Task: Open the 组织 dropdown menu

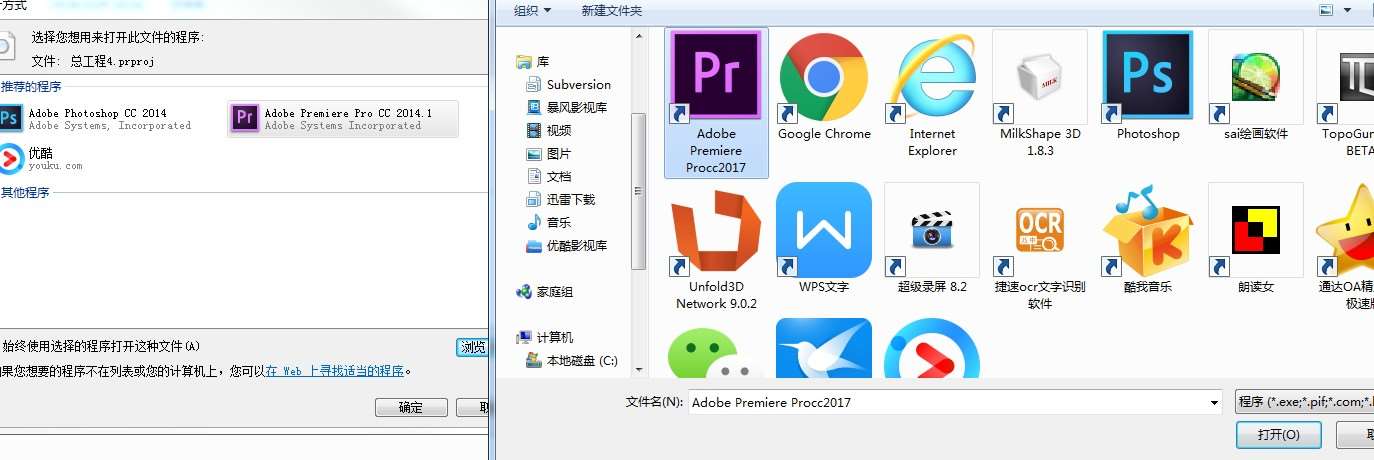Action: pos(532,11)
